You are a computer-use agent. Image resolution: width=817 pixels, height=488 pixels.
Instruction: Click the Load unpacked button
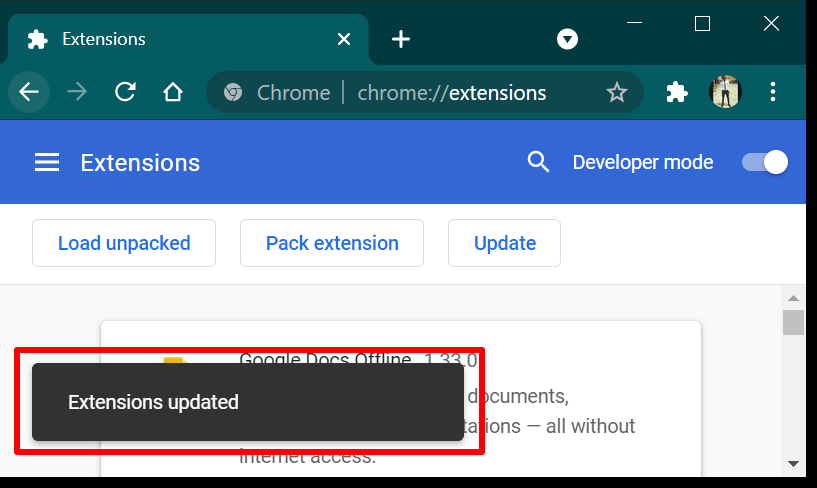click(124, 243)
